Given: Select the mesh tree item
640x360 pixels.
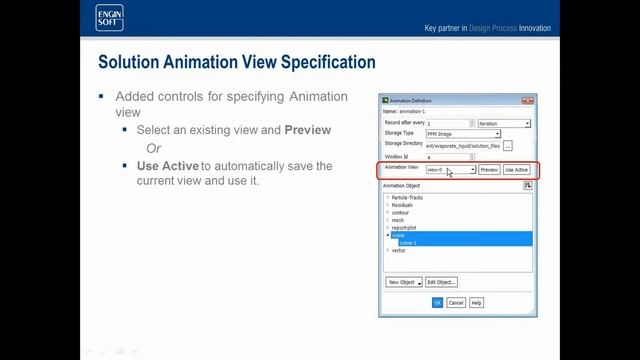Looking at the screenshot, I should click(x=398, y=220).
